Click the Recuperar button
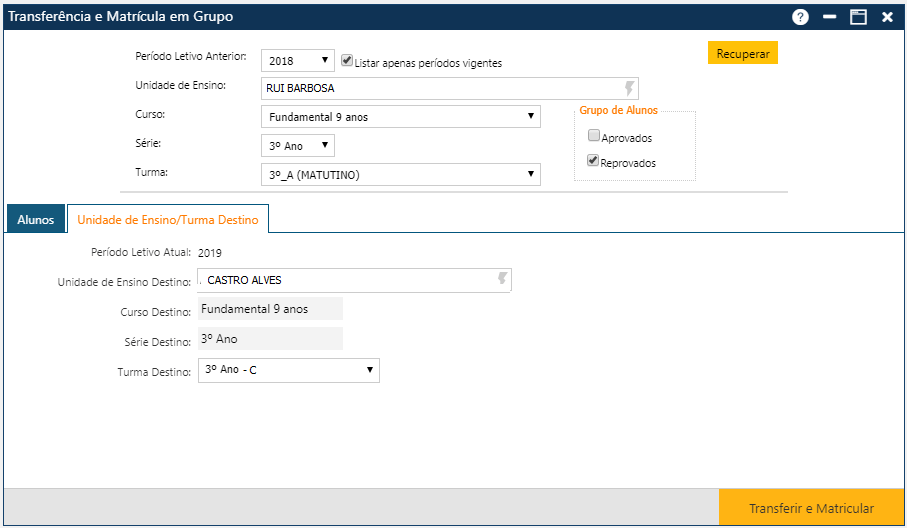907x528 pixels. click(x=742, y=54)
